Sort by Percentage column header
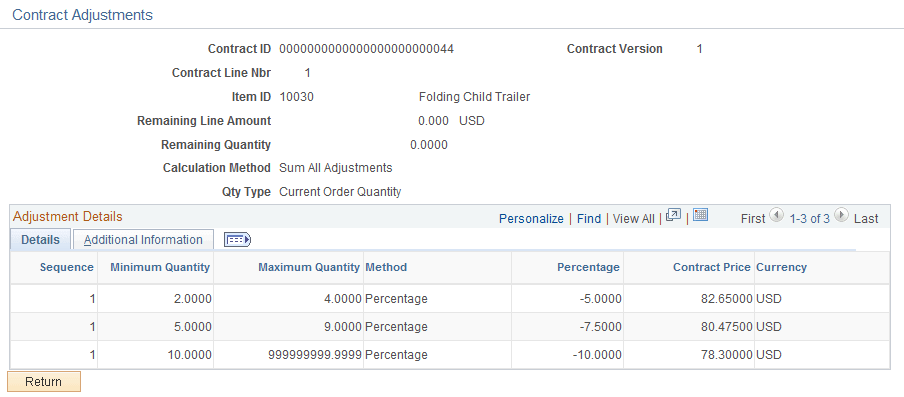This screenshot has height=397, width=904. [588, 267]
